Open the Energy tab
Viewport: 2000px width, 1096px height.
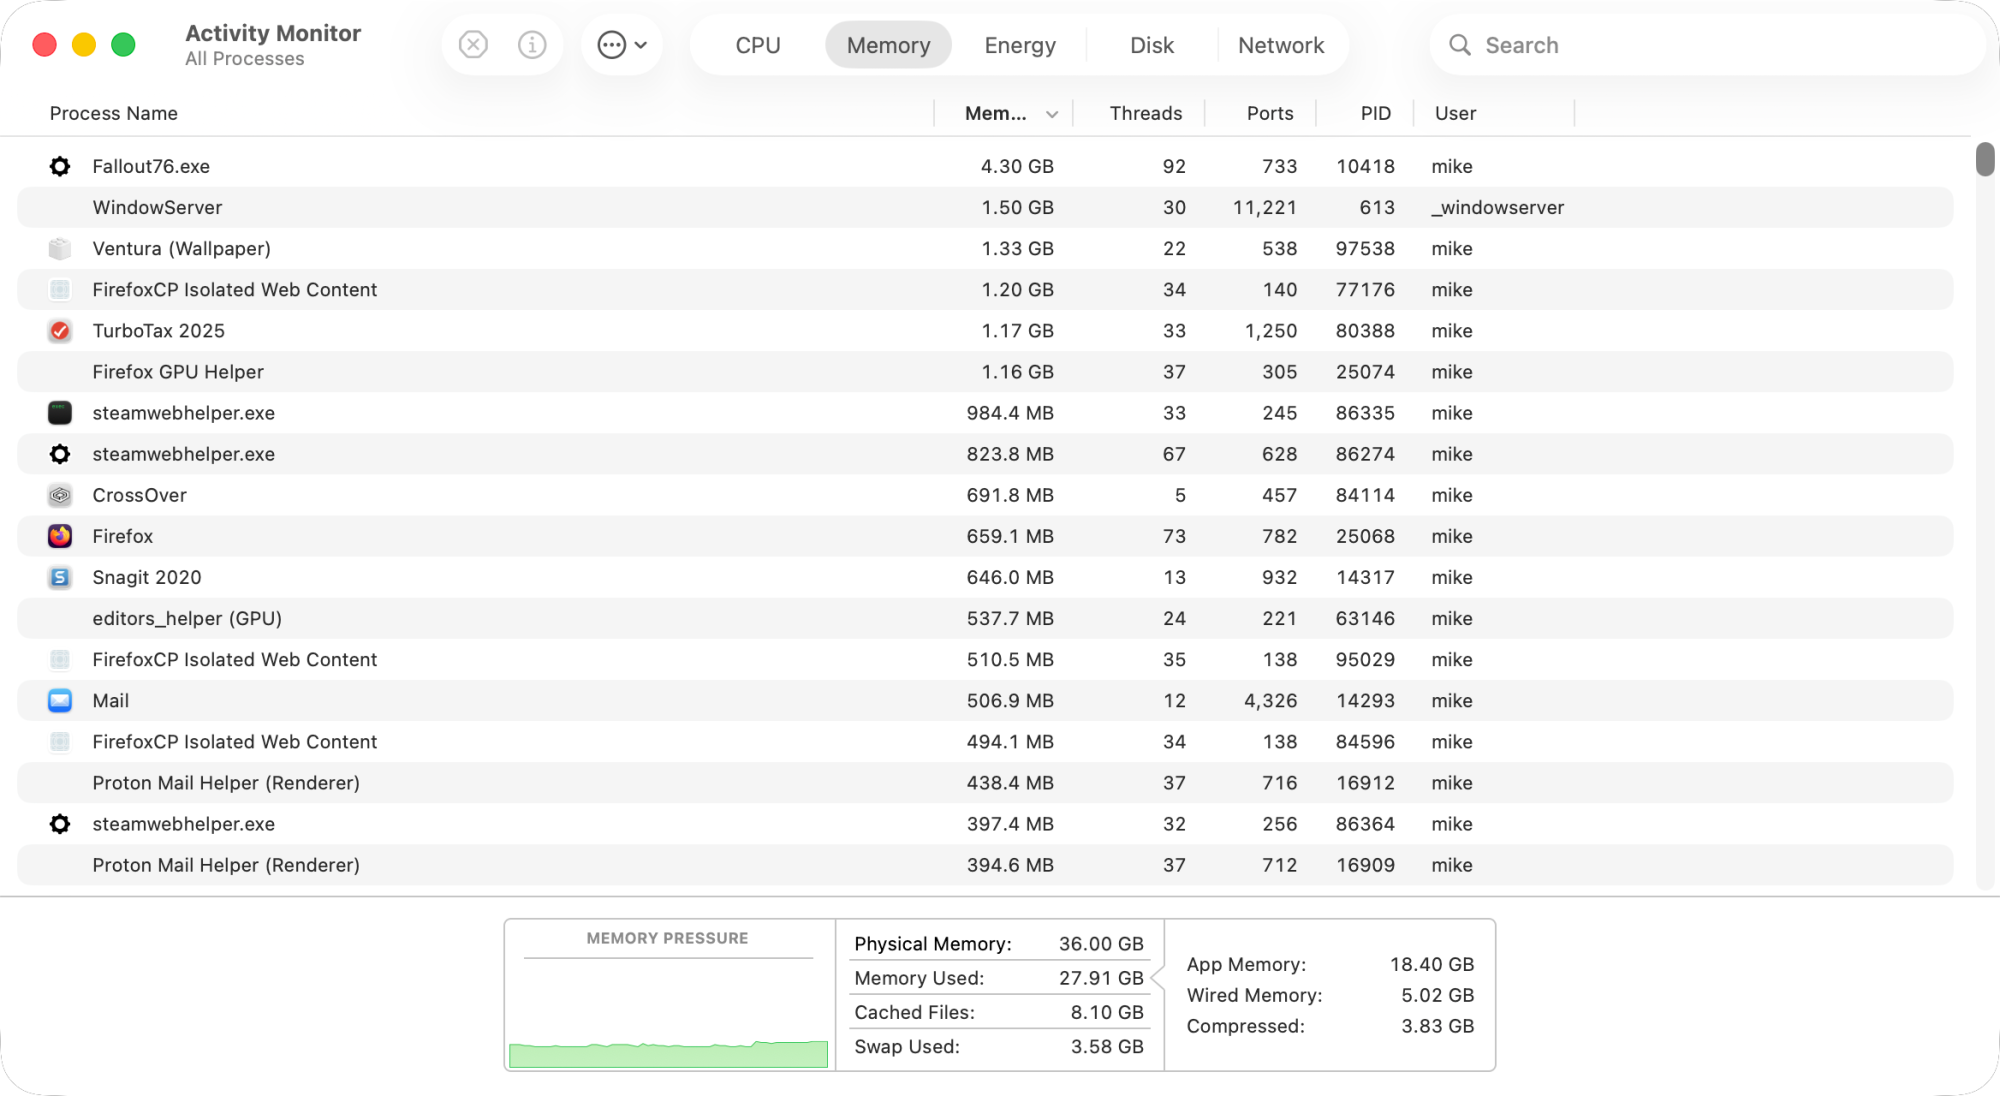click(x=1020, y=45)
